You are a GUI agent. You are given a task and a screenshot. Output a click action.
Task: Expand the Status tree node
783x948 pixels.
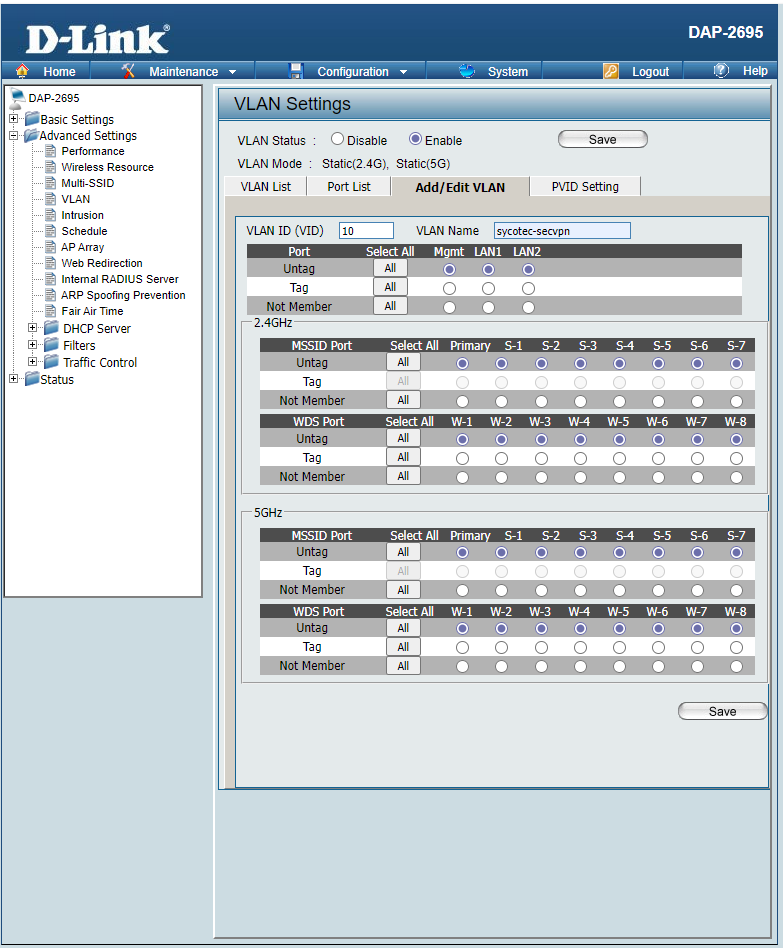[14, 379]
